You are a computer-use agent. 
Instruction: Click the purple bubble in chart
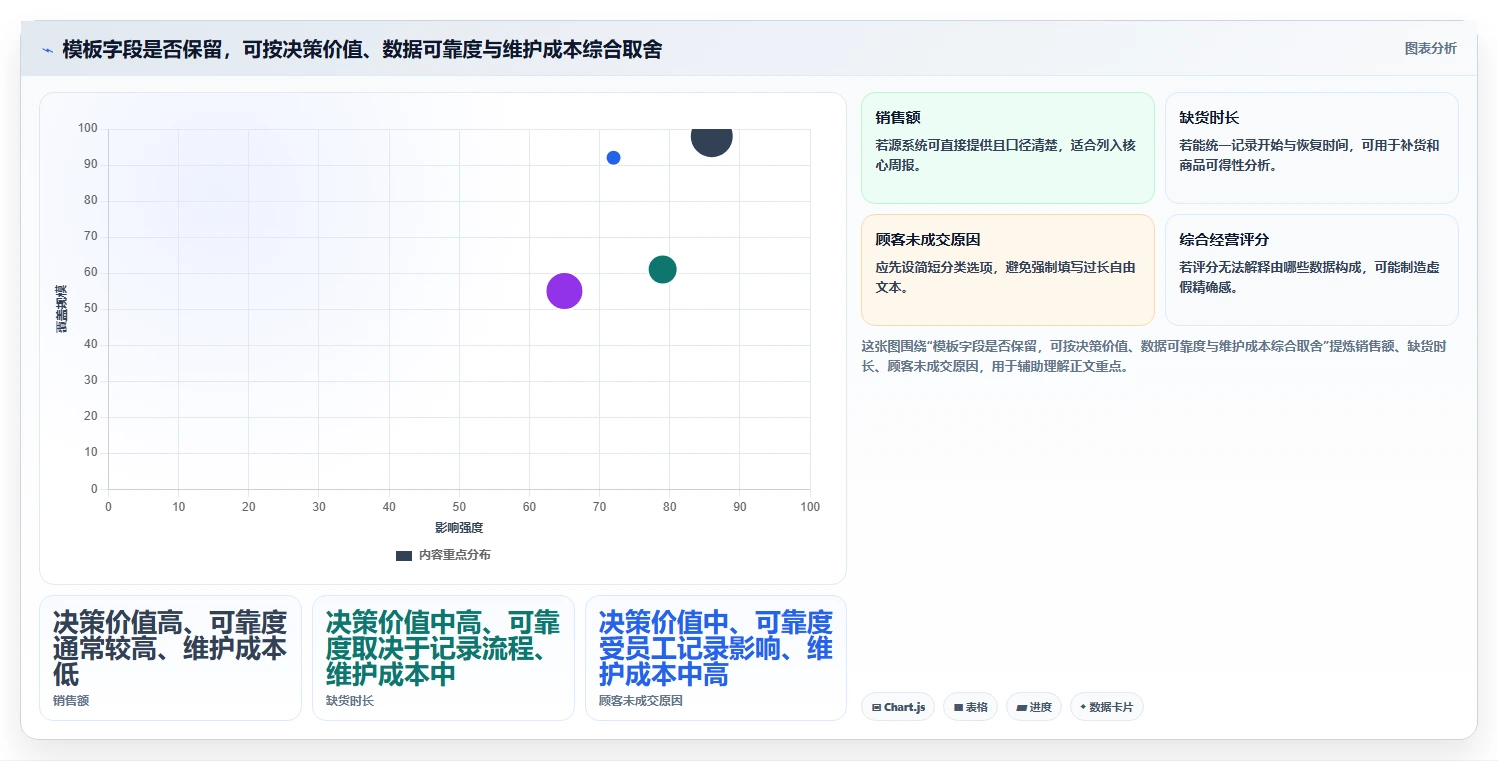pos(564,291)
